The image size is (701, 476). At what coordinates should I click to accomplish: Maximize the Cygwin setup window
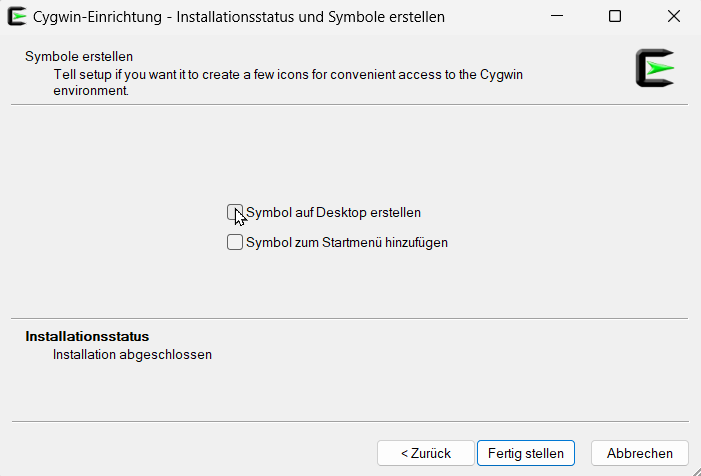(615, 17)
